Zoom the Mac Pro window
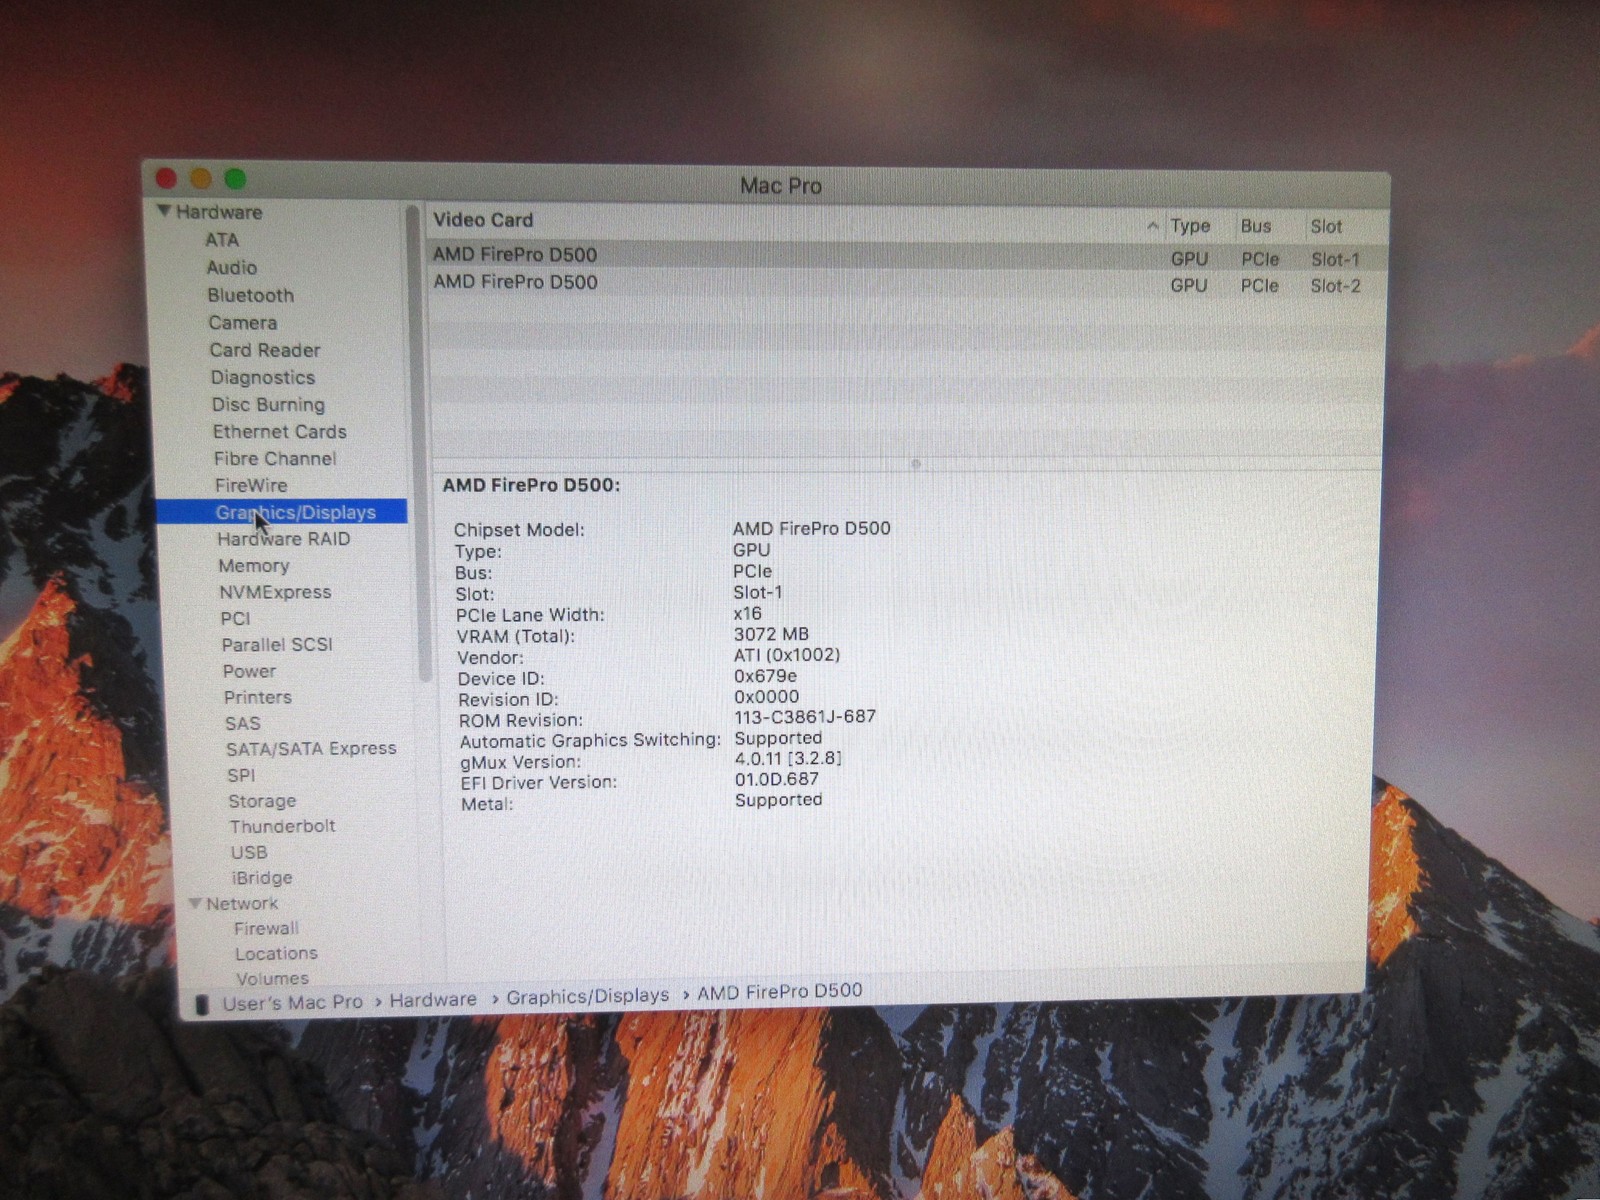Screen dimensions: 1600x1200 click(235, 179)
